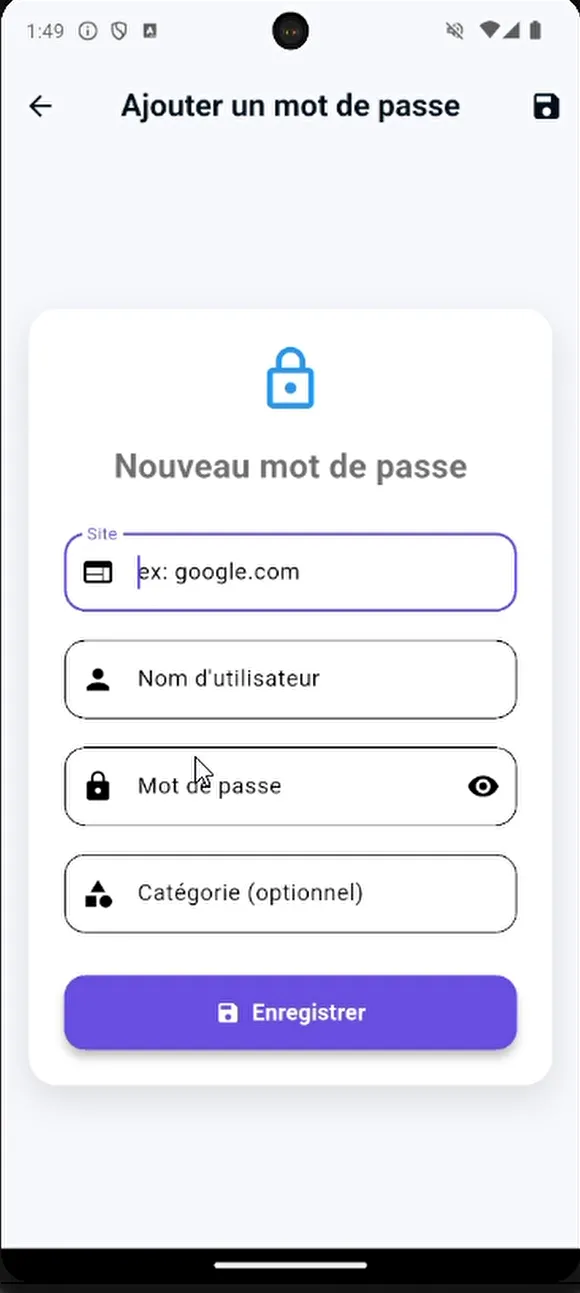
Task: Show the password with the eye toggle
Action: pos(483,786)
